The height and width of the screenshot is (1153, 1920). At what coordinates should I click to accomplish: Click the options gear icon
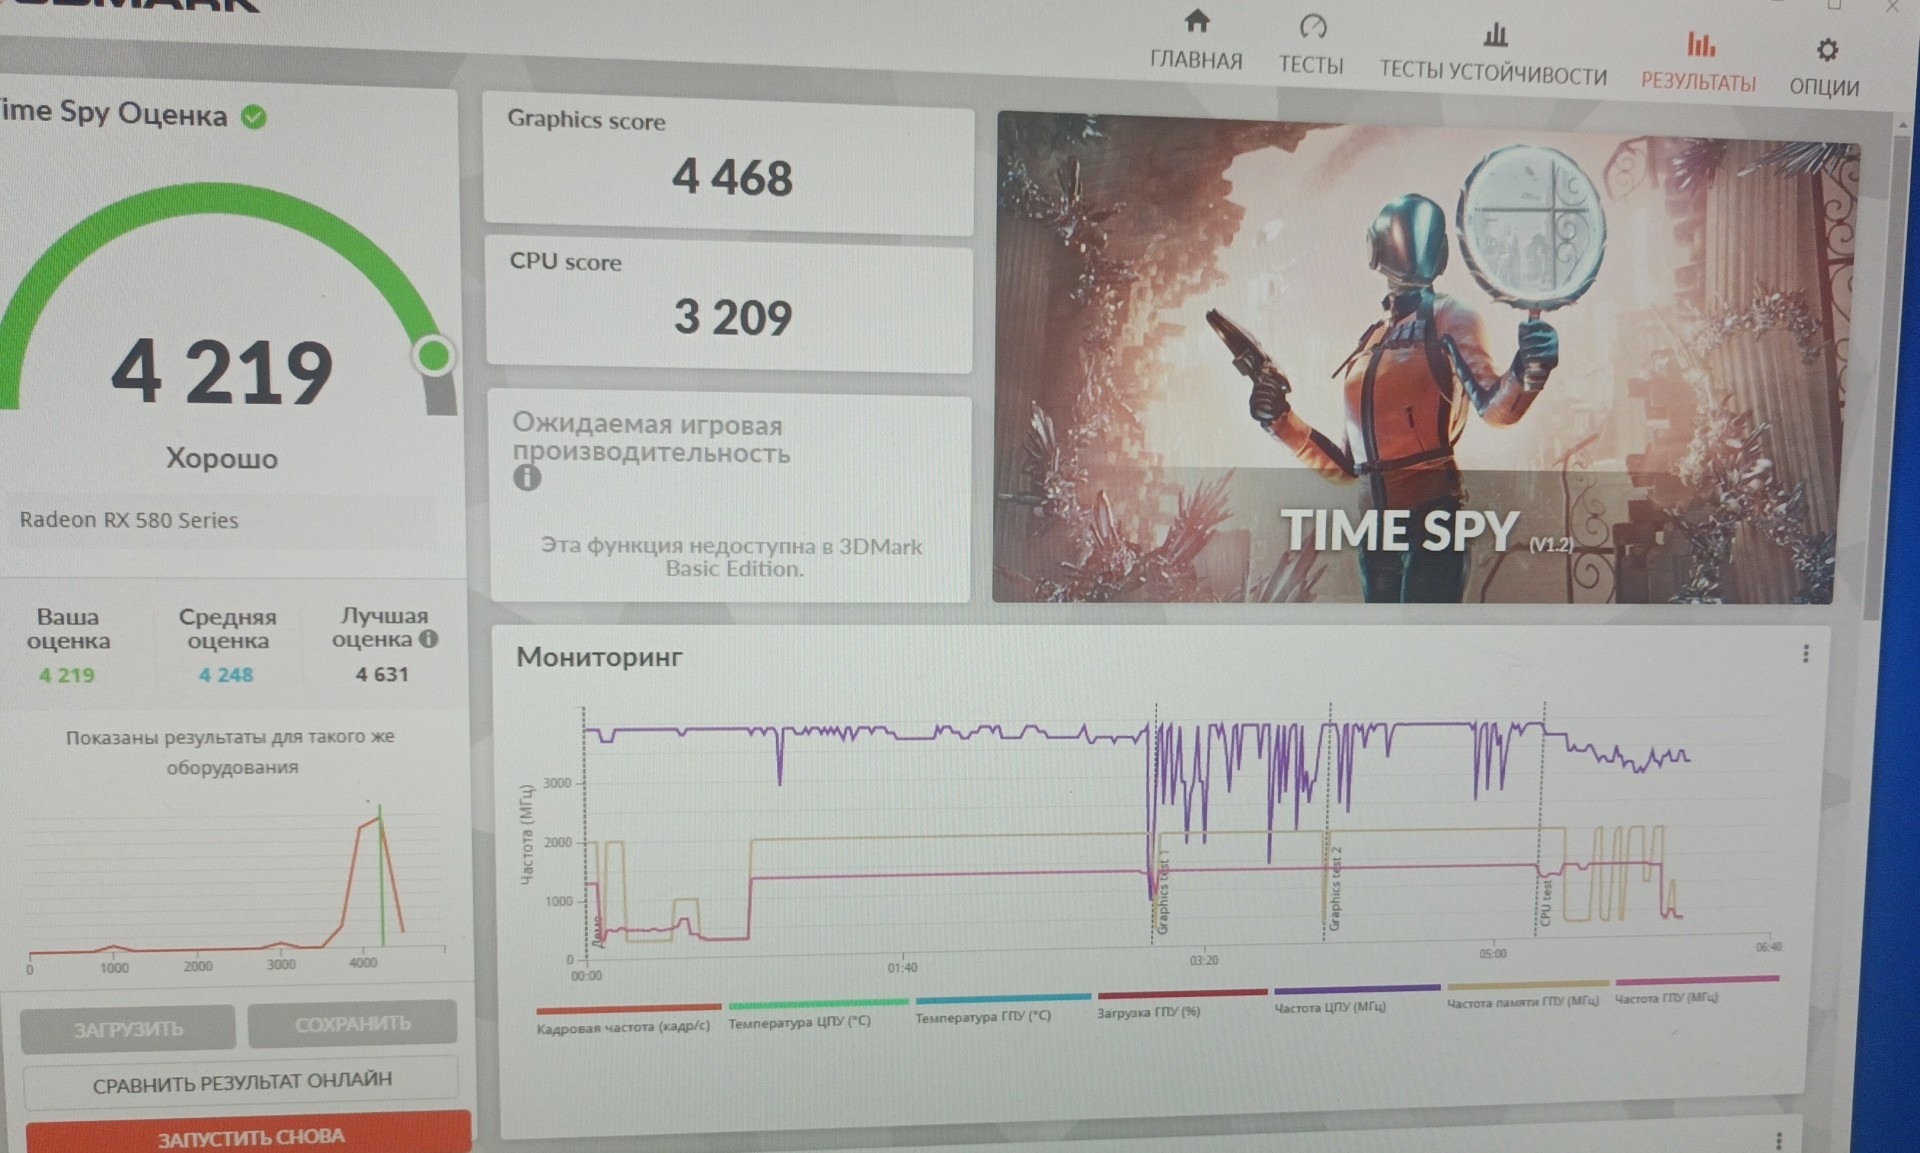click(1827, 49)
